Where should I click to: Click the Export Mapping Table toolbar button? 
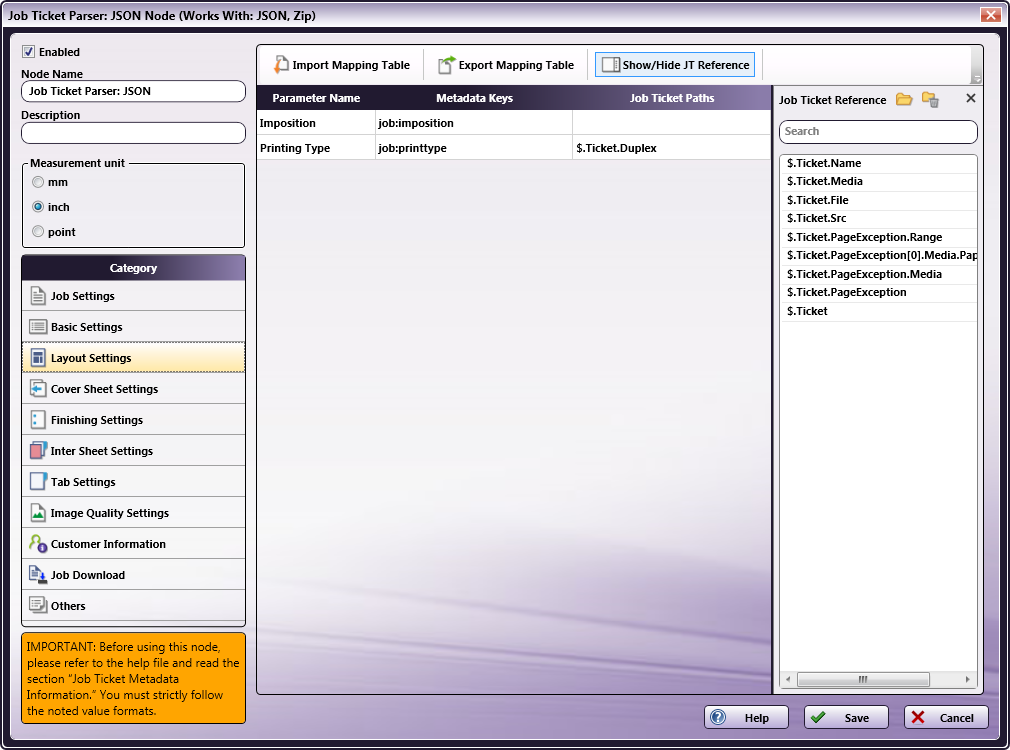click(x=506, y=65)
